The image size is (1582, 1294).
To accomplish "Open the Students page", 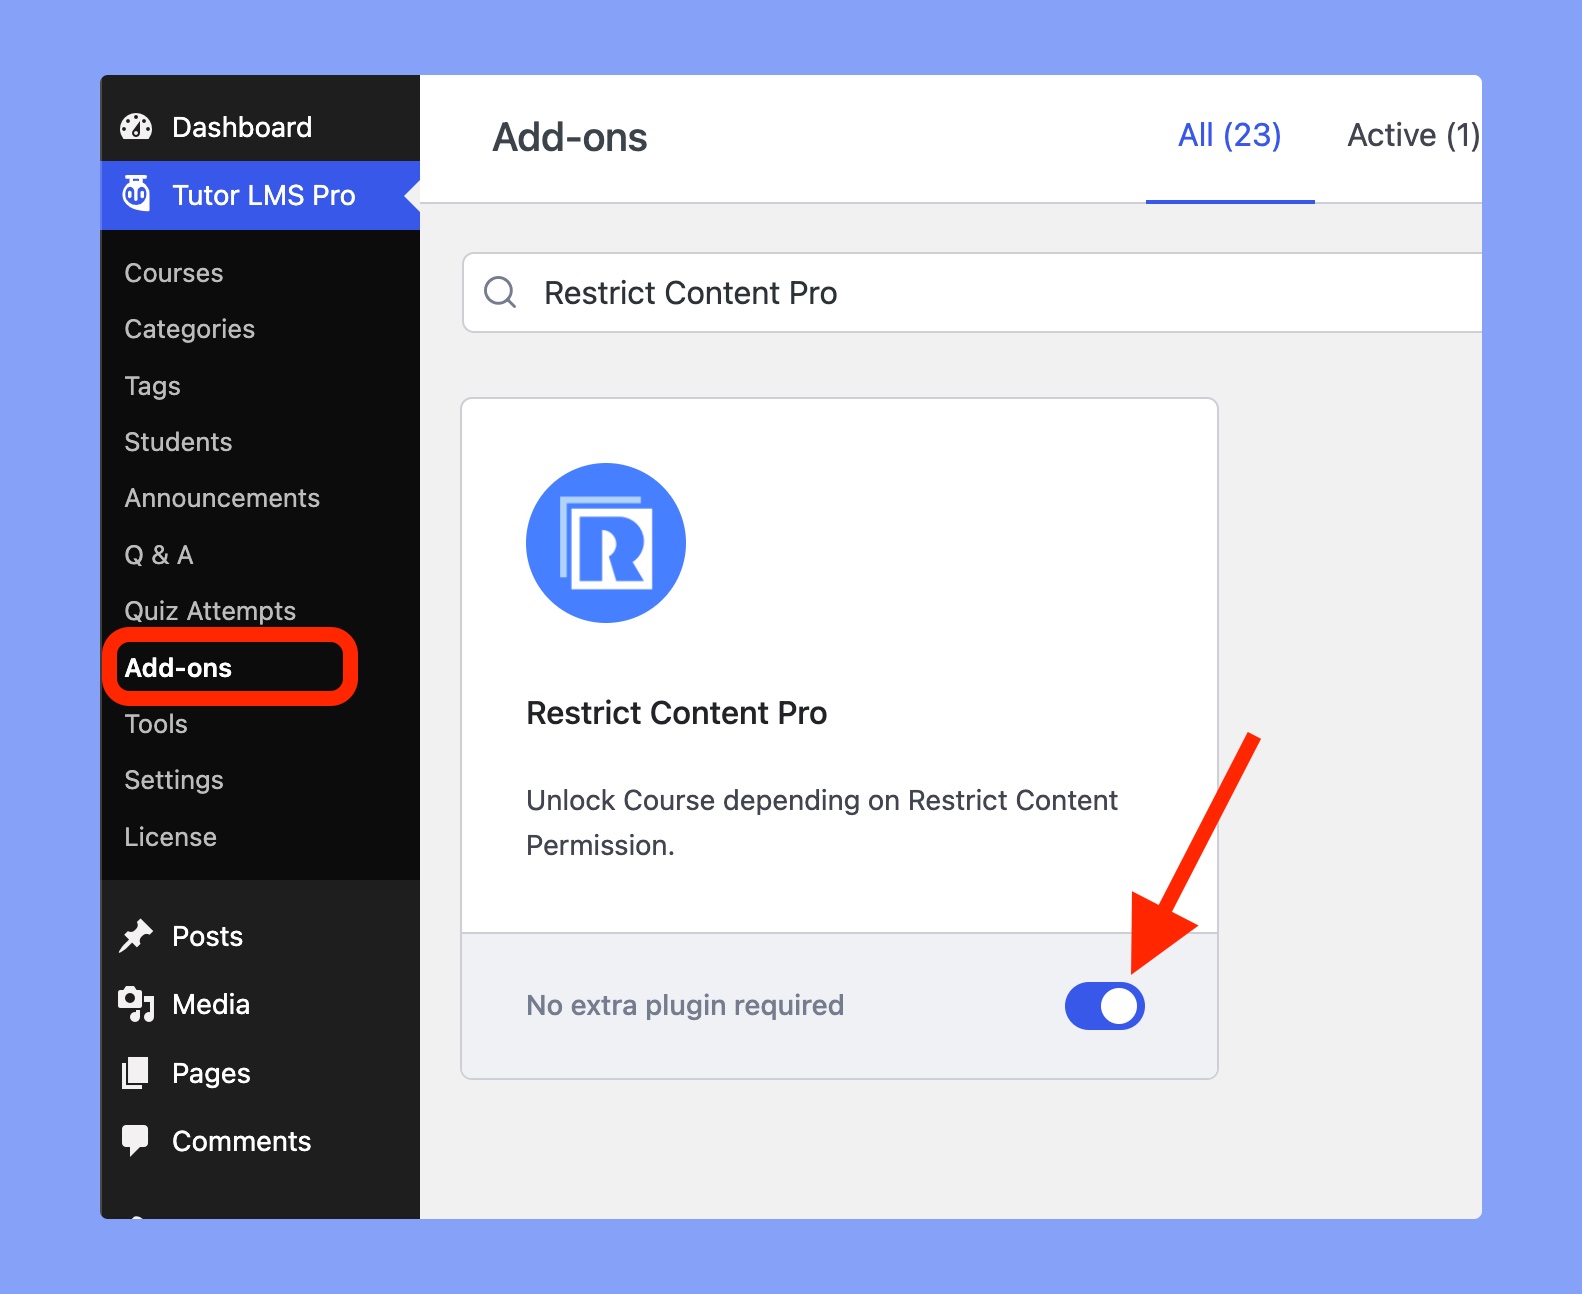I will tap(178, 442).
